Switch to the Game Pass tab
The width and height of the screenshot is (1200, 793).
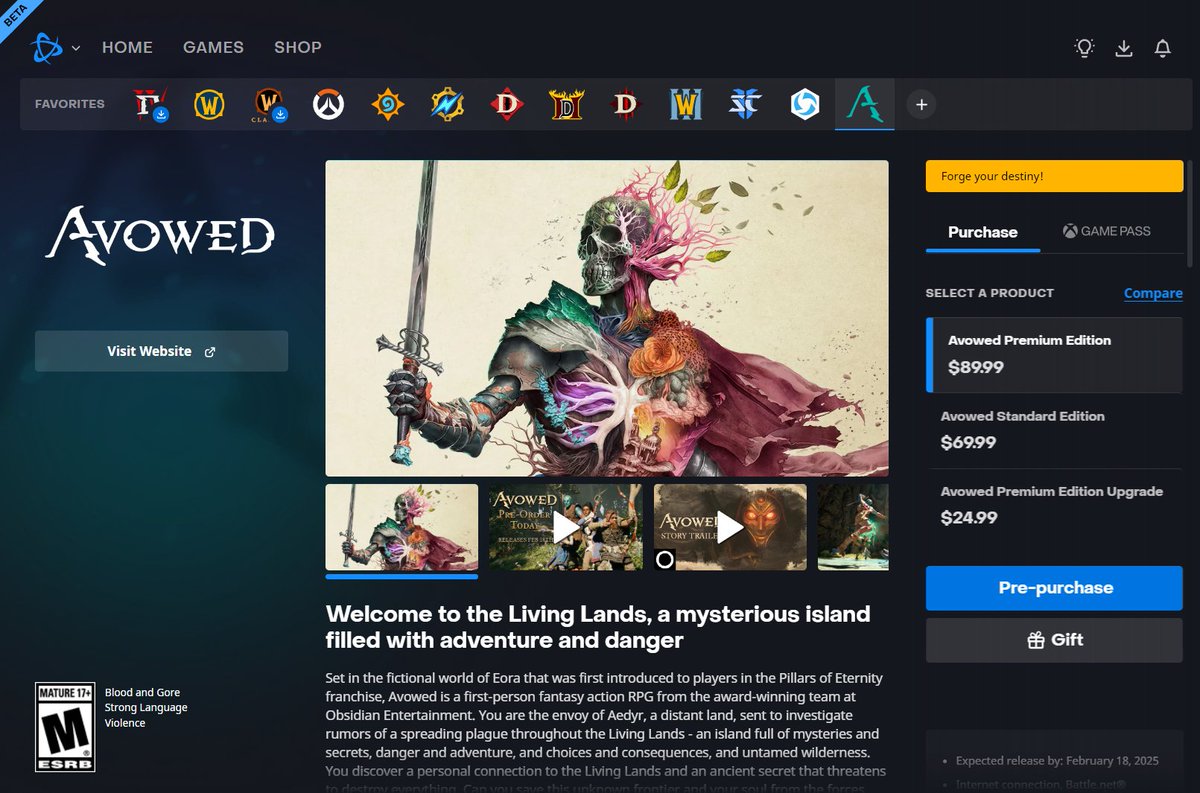pyautogui.click(x=1106, y=231)
